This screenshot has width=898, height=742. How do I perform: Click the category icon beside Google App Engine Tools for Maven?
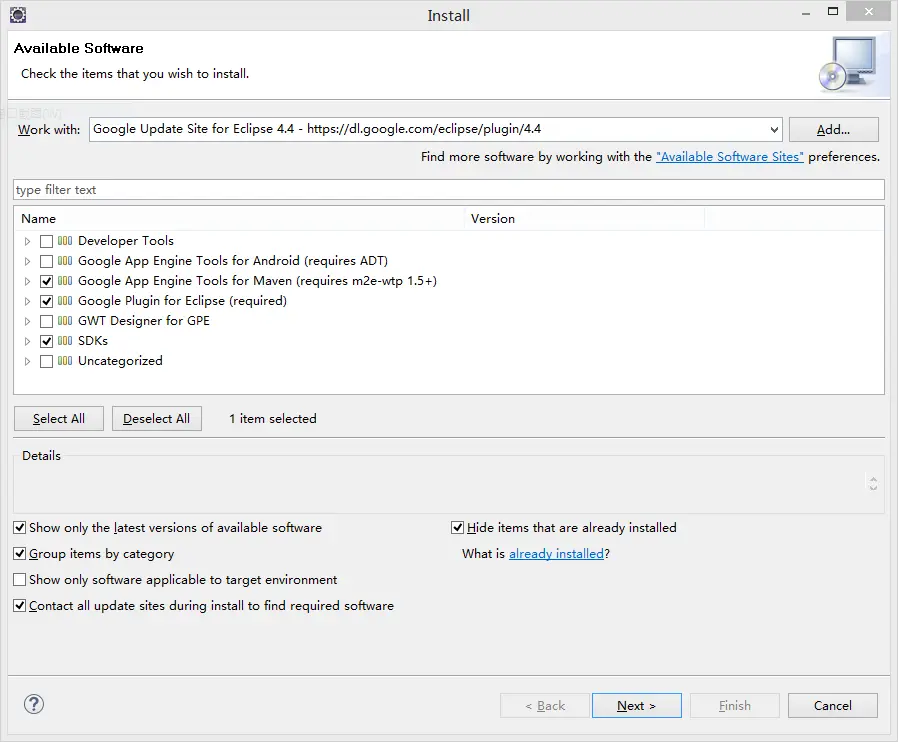click(x=65, y=281)
